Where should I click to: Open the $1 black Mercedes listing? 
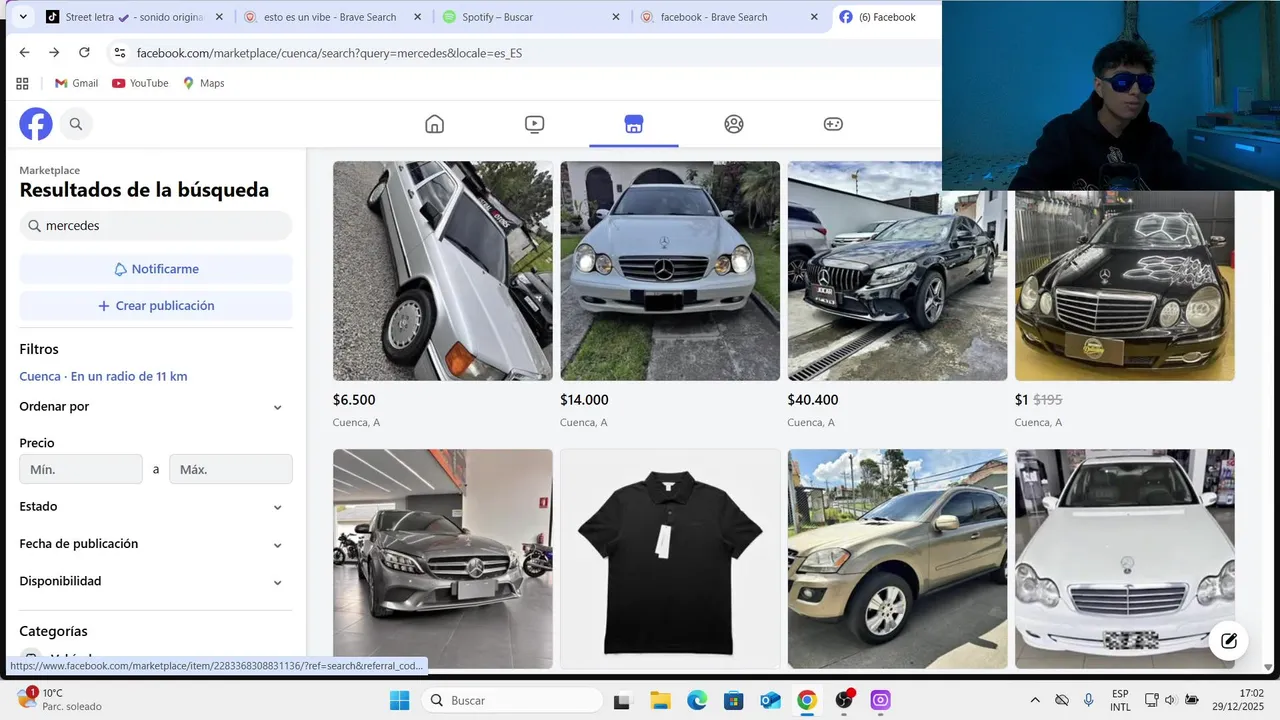pyautogui.click(x=1125, y=285)
